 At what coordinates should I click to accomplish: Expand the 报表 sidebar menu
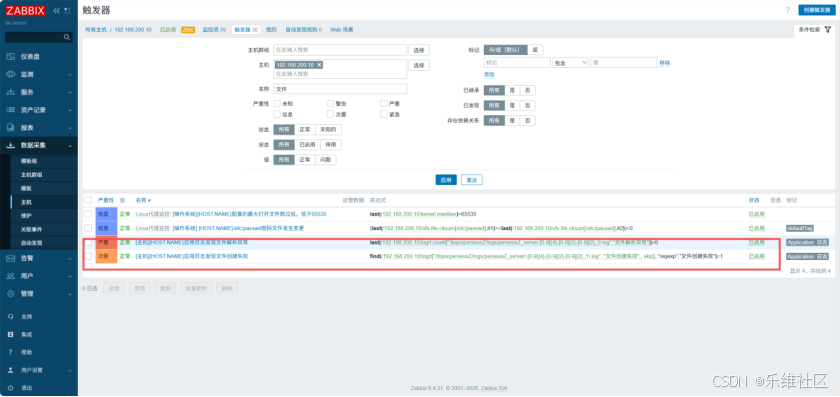point(70,128)
